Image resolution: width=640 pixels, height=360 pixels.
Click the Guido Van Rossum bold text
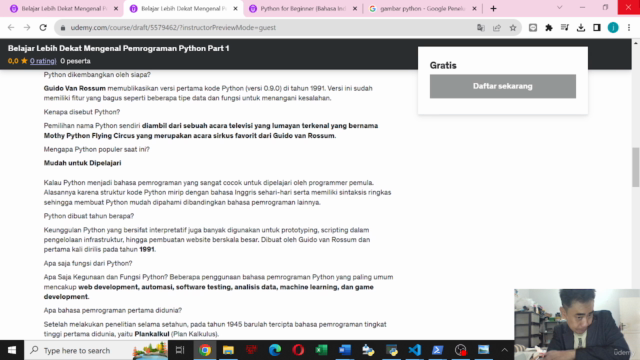point(75,88)
